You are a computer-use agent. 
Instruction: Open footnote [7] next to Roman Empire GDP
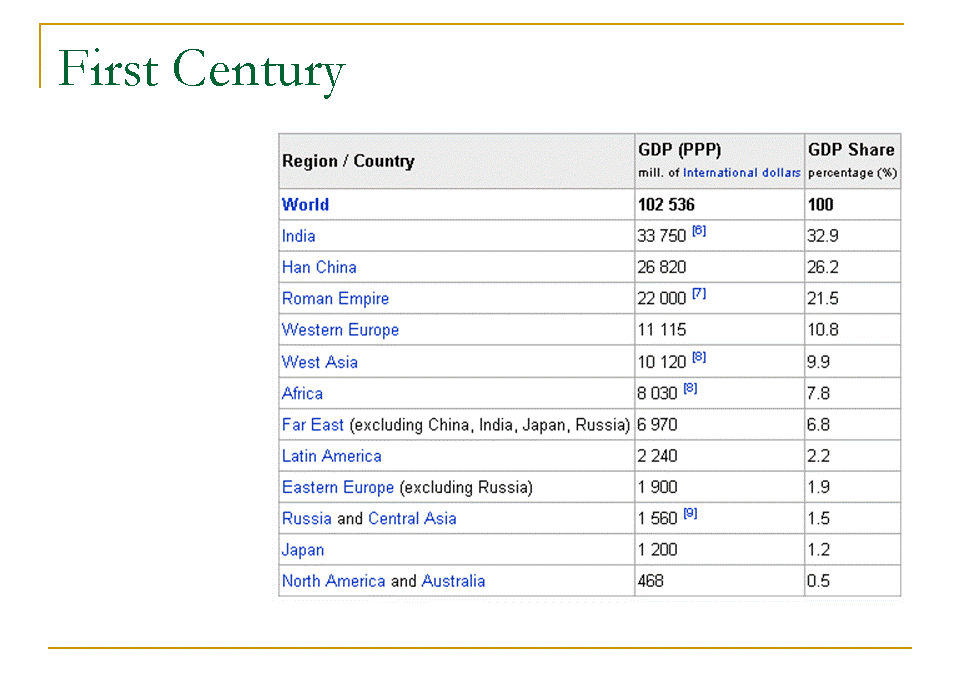pos(699,294)
